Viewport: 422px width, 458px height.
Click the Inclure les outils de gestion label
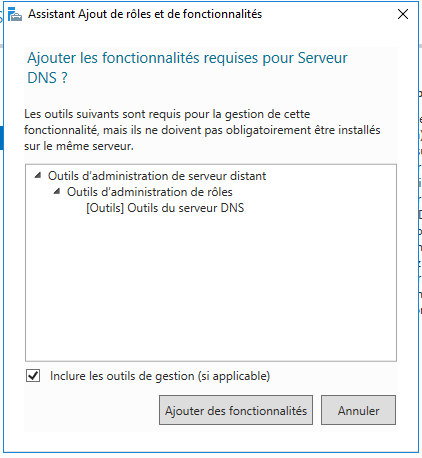click(x=160, y=376)
